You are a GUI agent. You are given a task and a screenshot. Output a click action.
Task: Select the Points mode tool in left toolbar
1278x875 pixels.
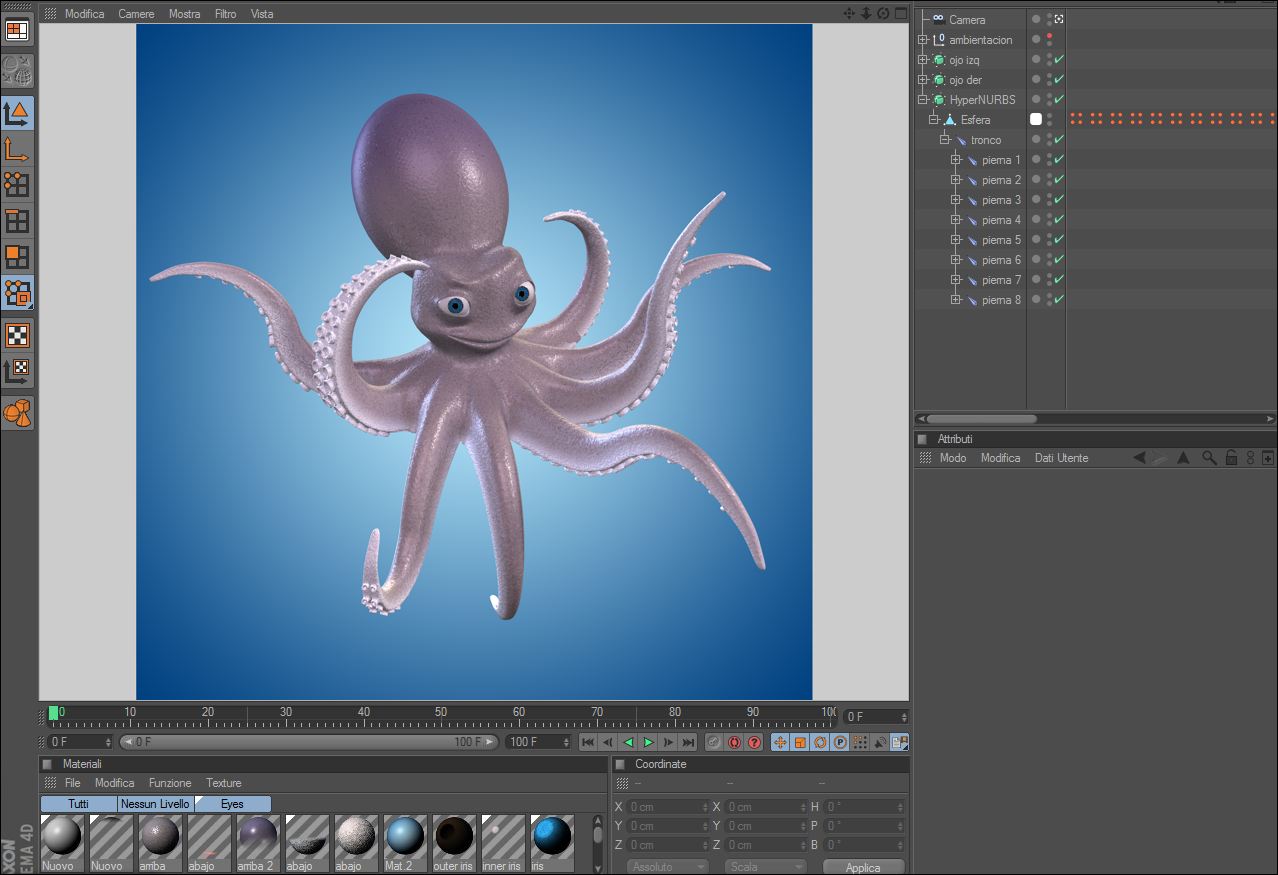(17, 184)
